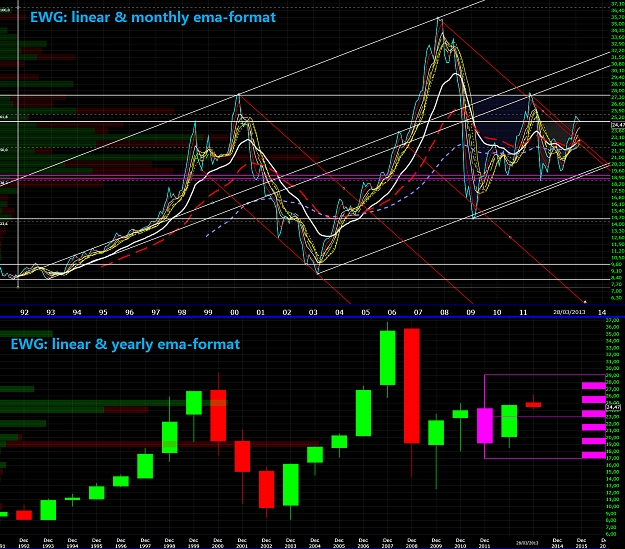Click the 'EWG: linear & monthly ema-format' title

(x=153, y=17)
